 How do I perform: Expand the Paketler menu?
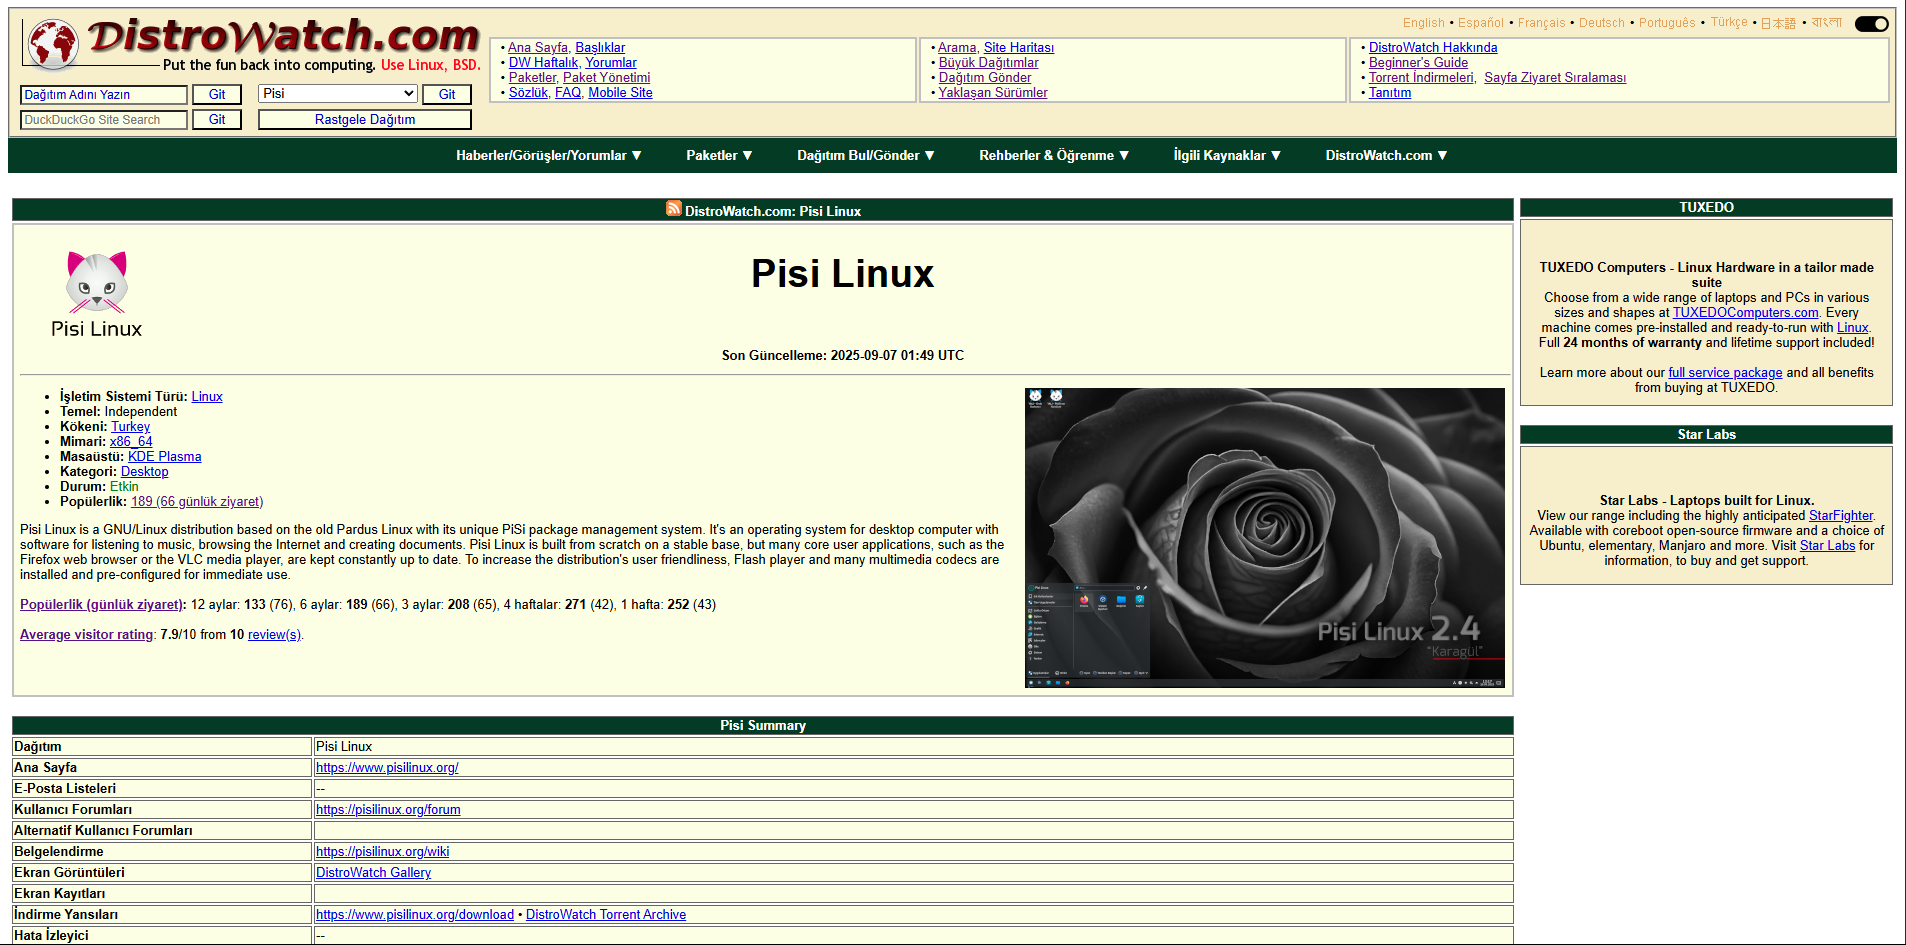[719, 155]
